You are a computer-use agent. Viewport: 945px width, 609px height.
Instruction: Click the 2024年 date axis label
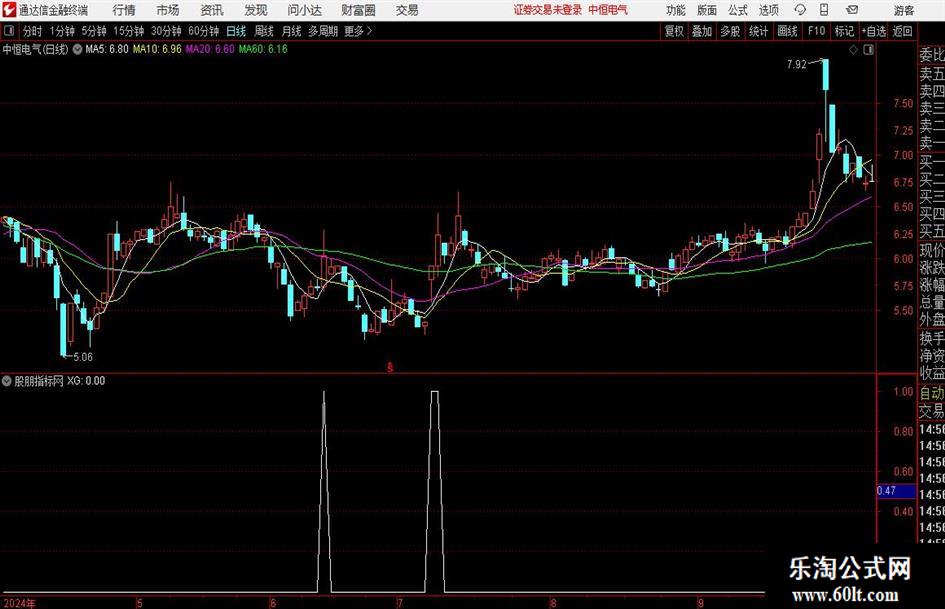click(x=19, y=603)
